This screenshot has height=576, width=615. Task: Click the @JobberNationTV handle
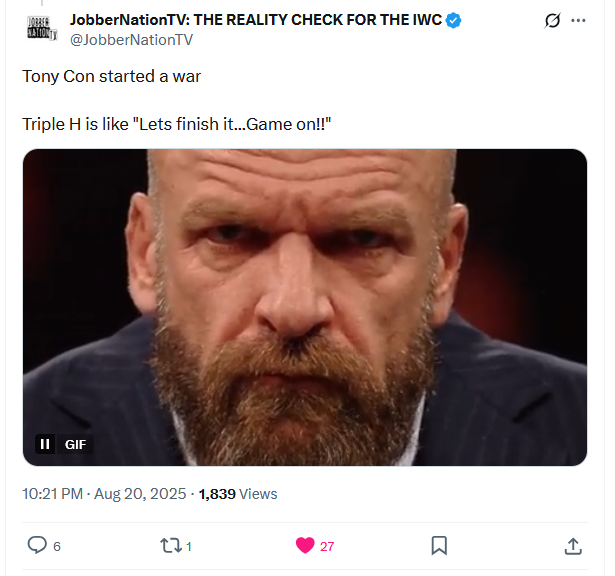[131, 39]
